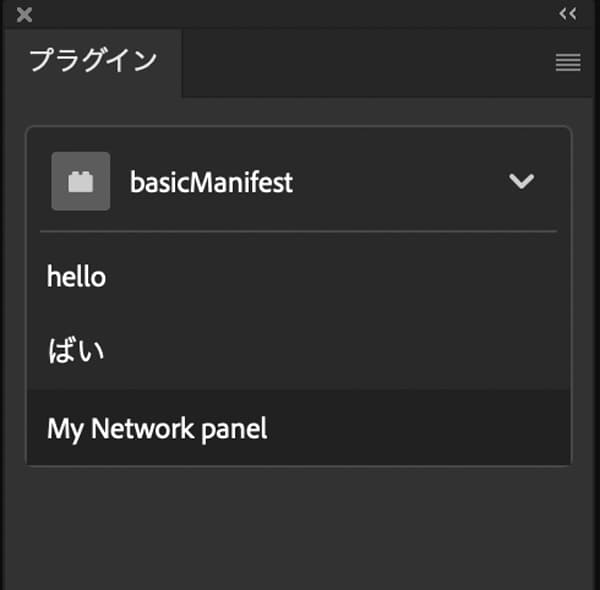
Task: Click the right margin beside the plugin card
Action: [585, 300]
